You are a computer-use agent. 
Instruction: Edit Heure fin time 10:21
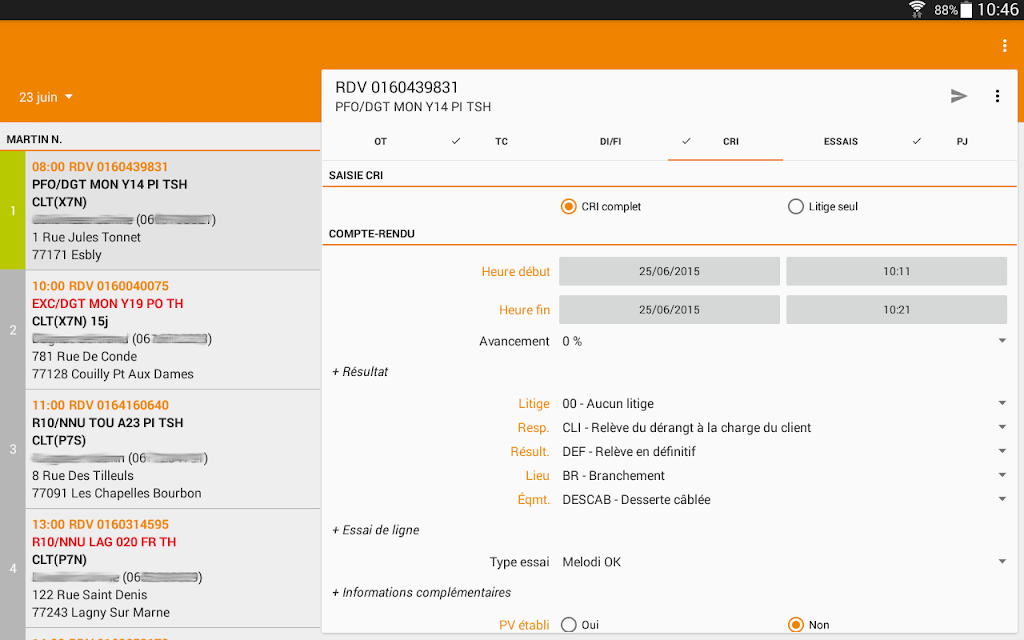point(897,310)
